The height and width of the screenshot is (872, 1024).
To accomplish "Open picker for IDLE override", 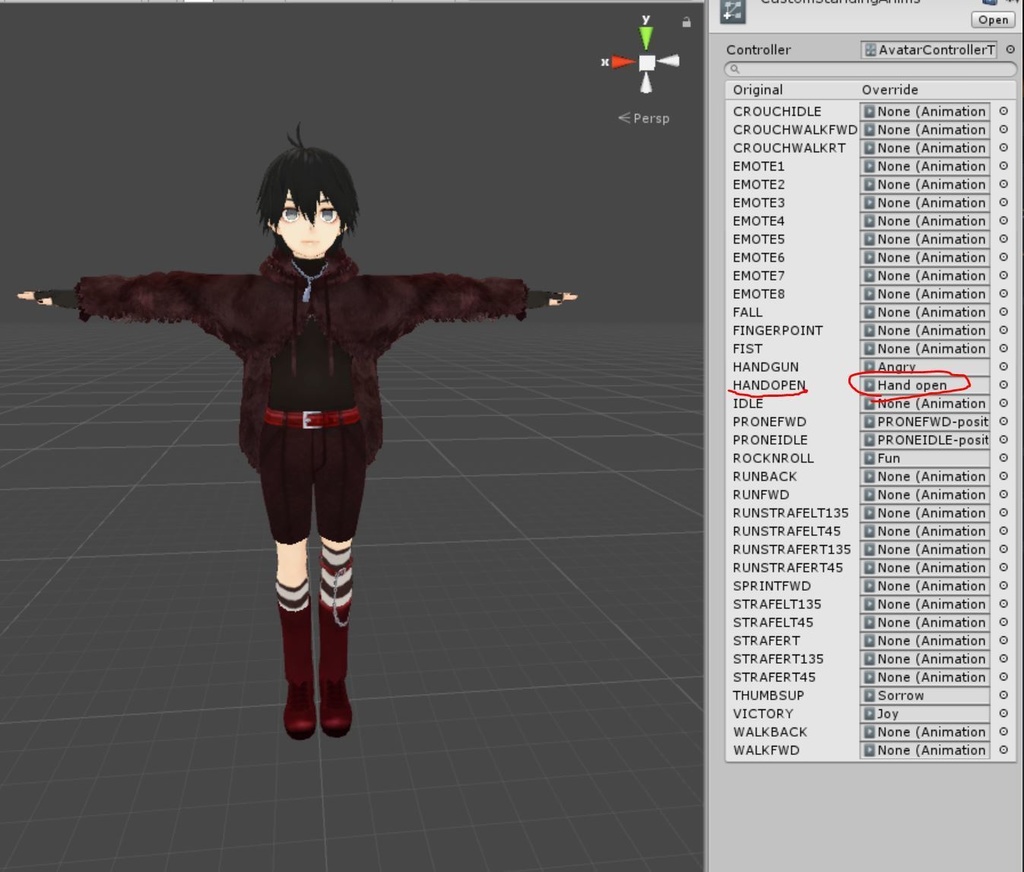I will (x=1004, y=404).
